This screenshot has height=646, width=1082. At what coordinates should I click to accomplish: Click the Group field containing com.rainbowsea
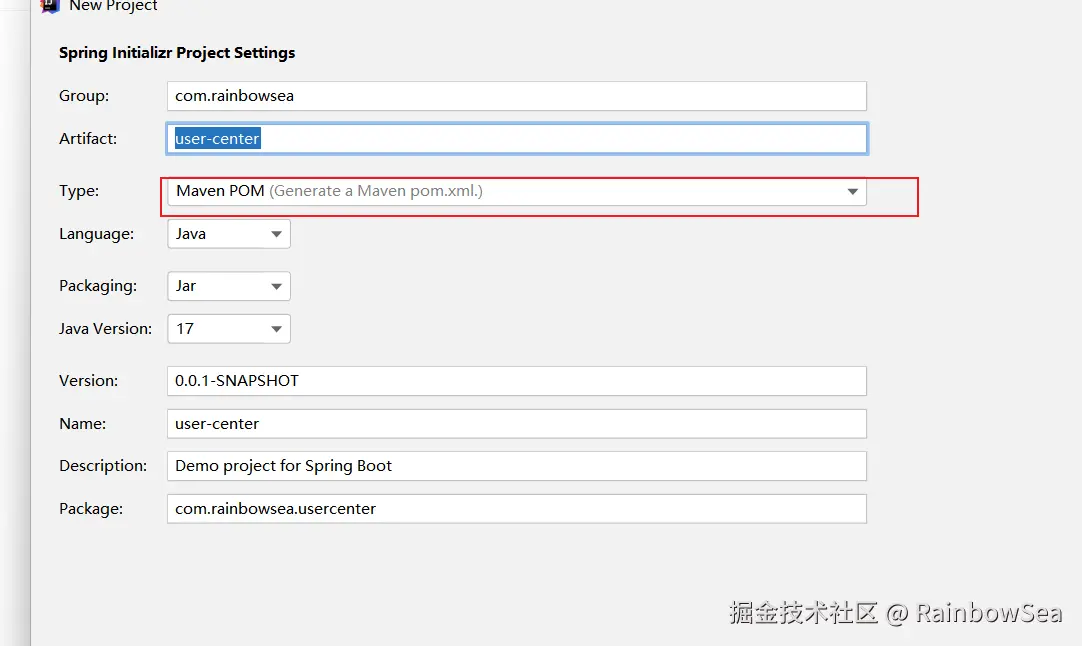point(516,96)
